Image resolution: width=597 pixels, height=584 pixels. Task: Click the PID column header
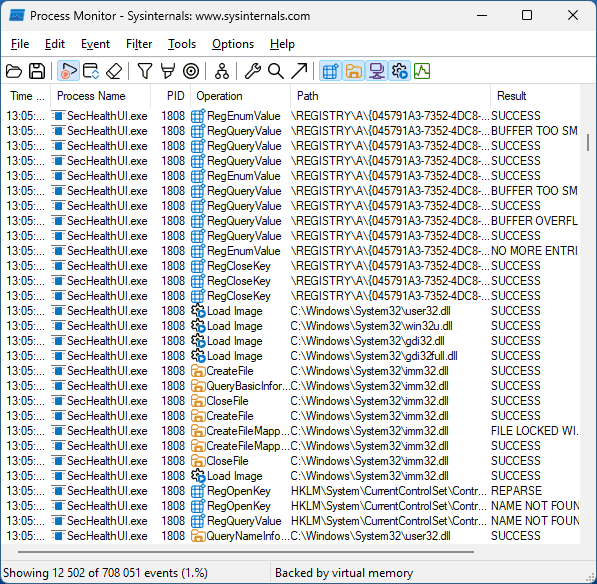click(171, 96)
